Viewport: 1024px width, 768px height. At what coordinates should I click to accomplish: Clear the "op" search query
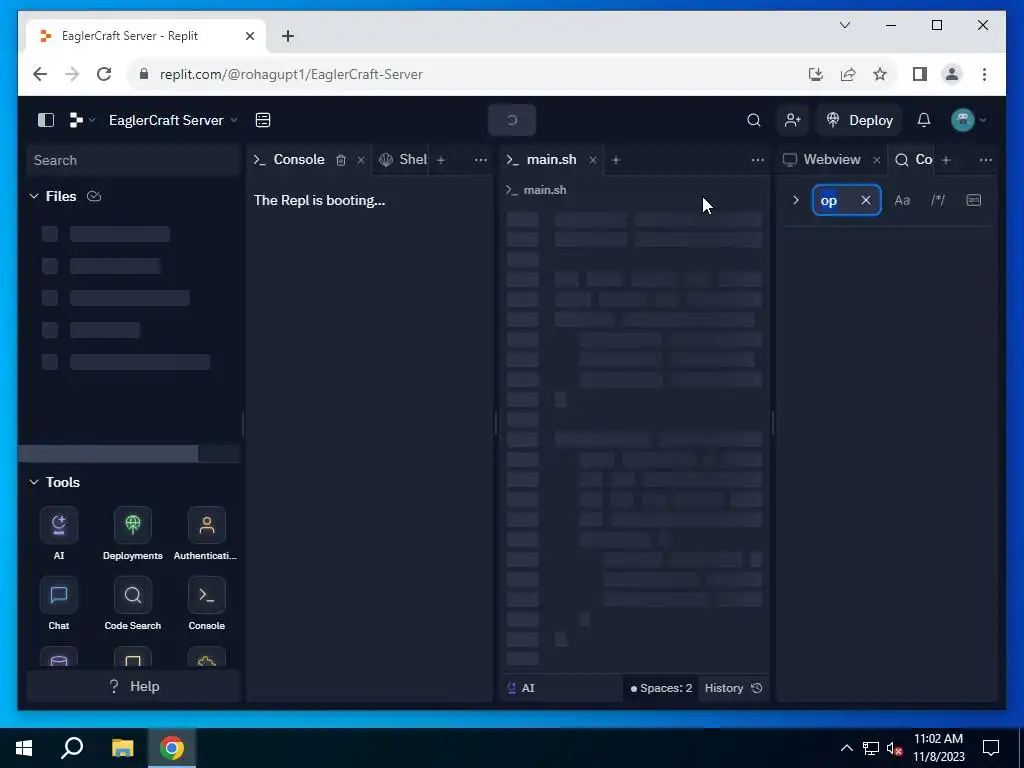866,200
